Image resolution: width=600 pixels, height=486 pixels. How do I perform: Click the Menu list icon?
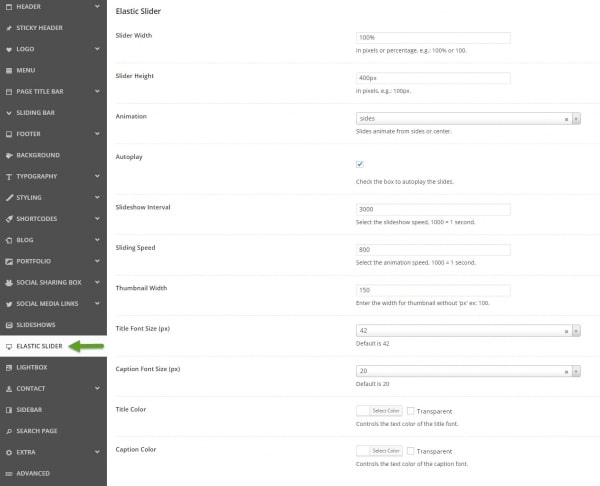(9, 70)
